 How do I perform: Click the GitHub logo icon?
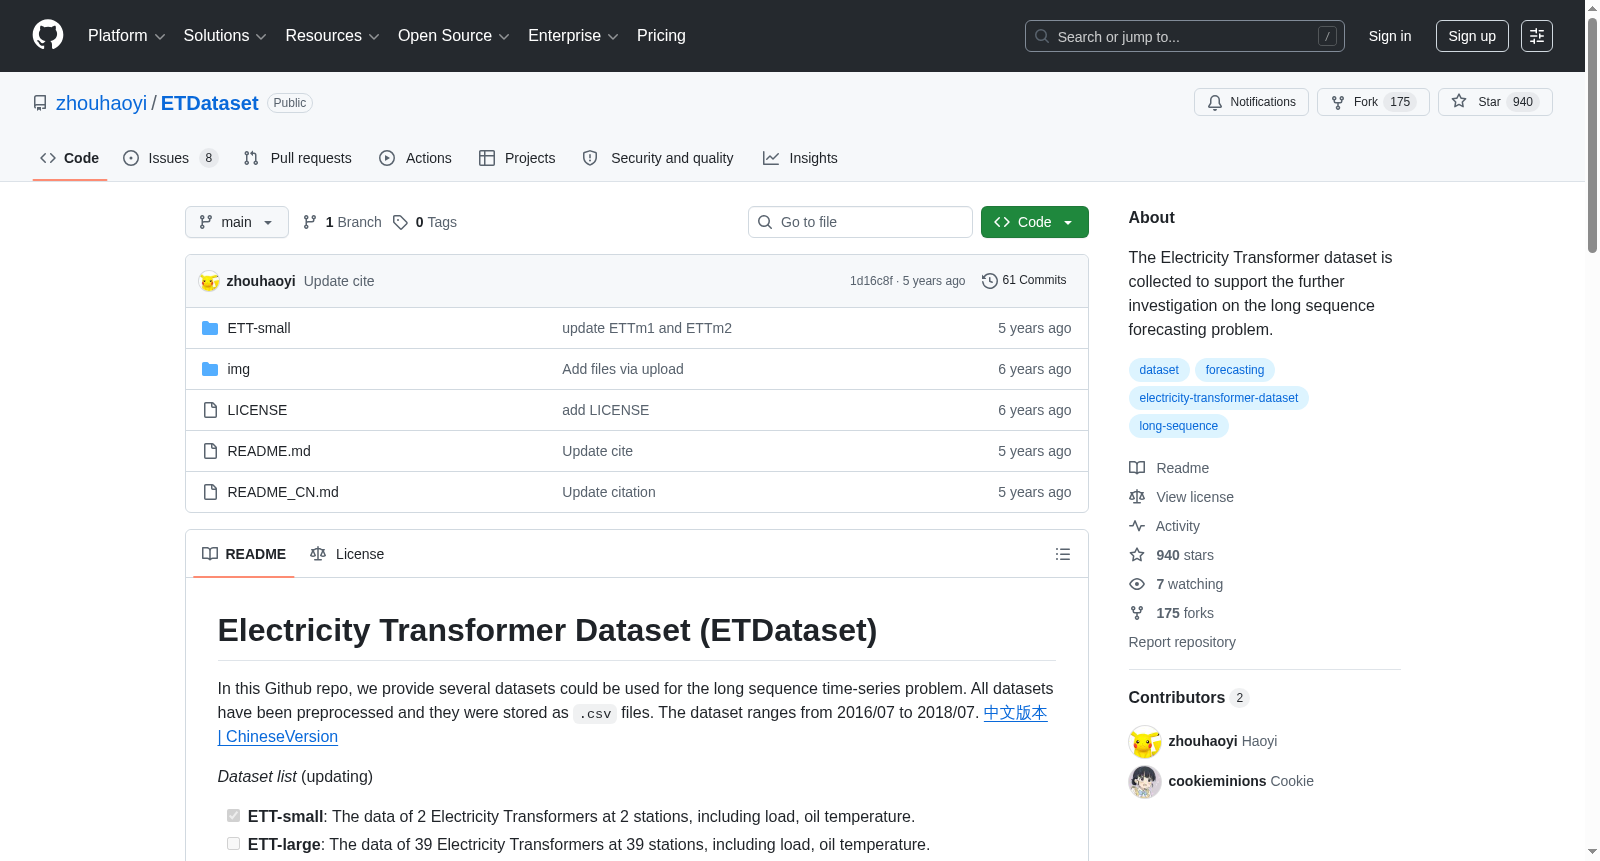click(48, 36)
